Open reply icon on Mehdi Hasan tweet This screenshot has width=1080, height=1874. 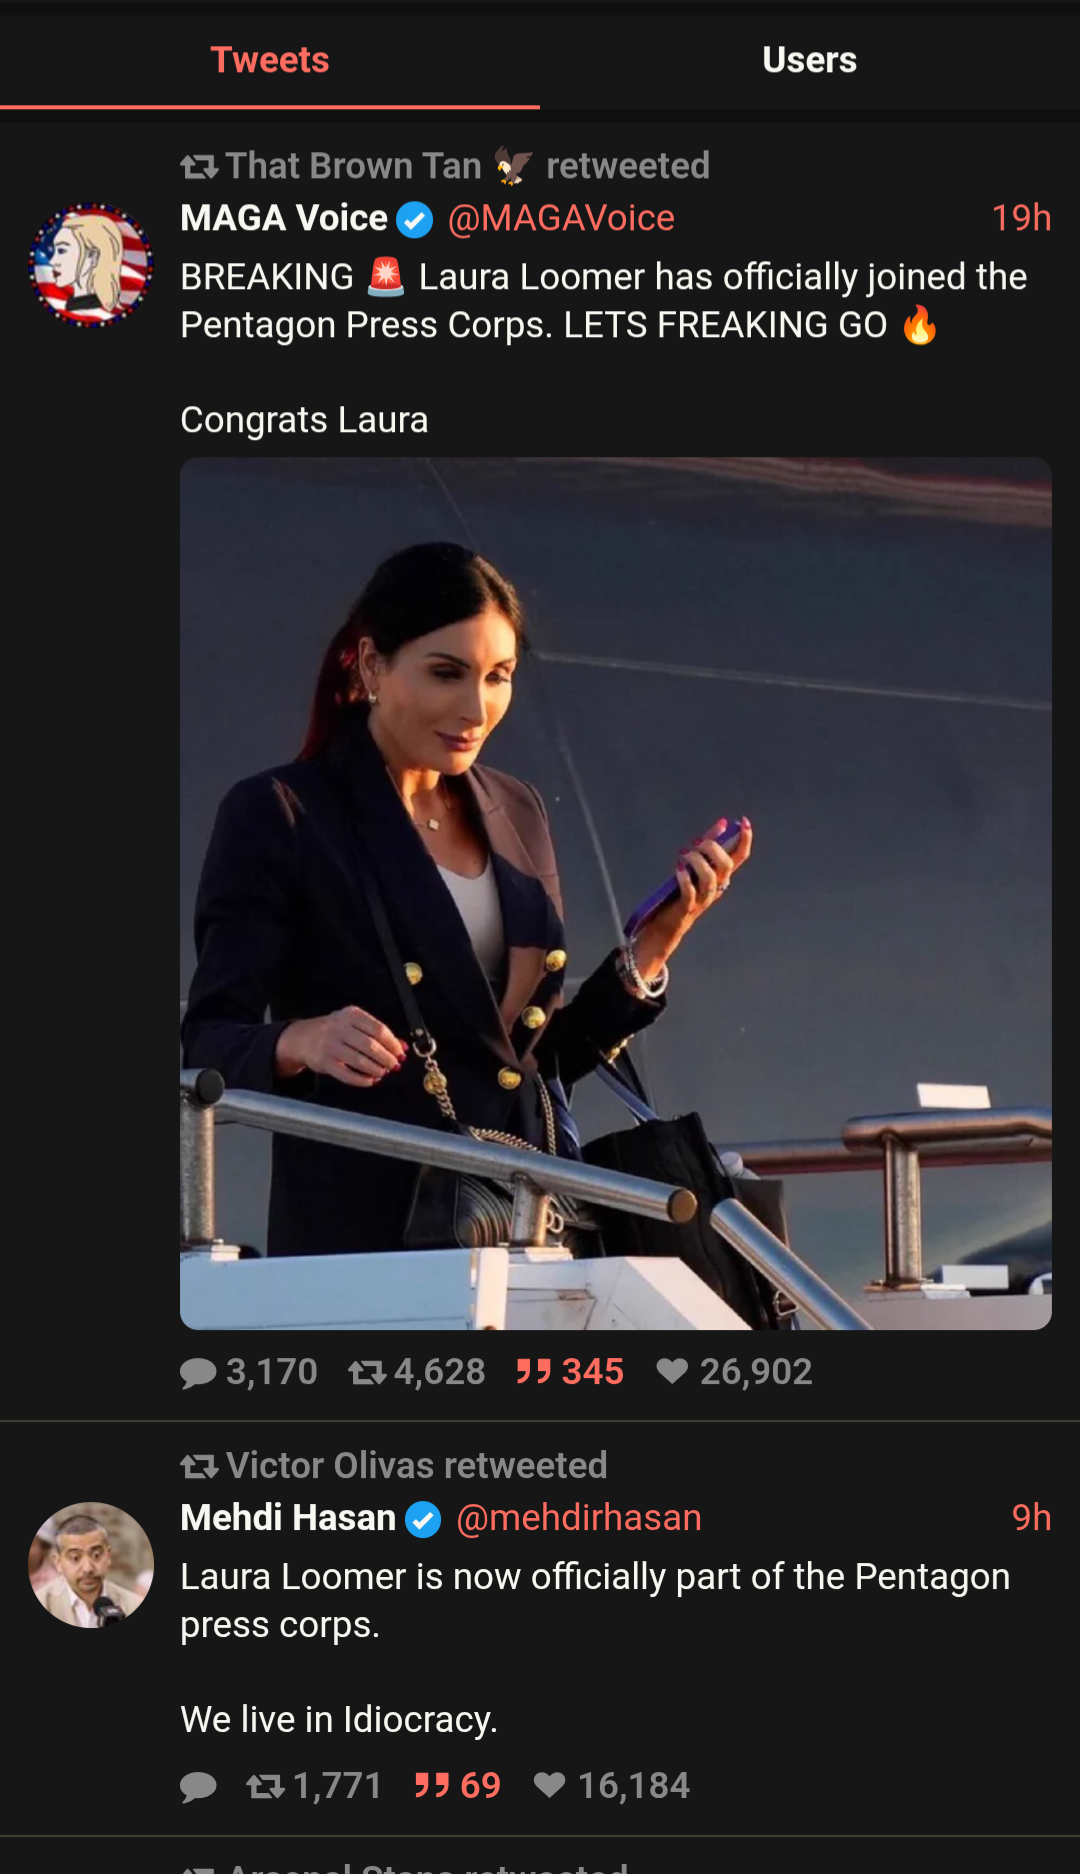pos(198,1786)
